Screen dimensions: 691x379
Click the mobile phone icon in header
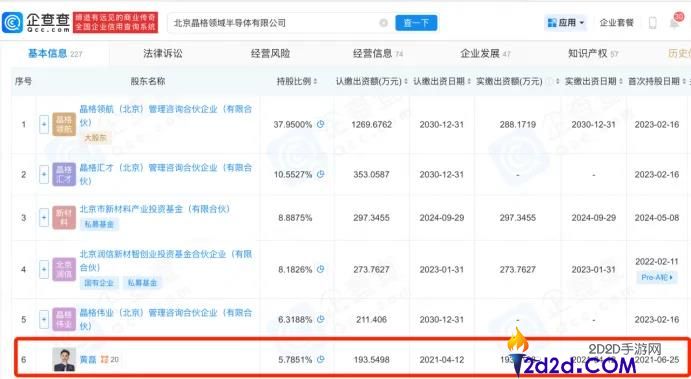[653, 23]
